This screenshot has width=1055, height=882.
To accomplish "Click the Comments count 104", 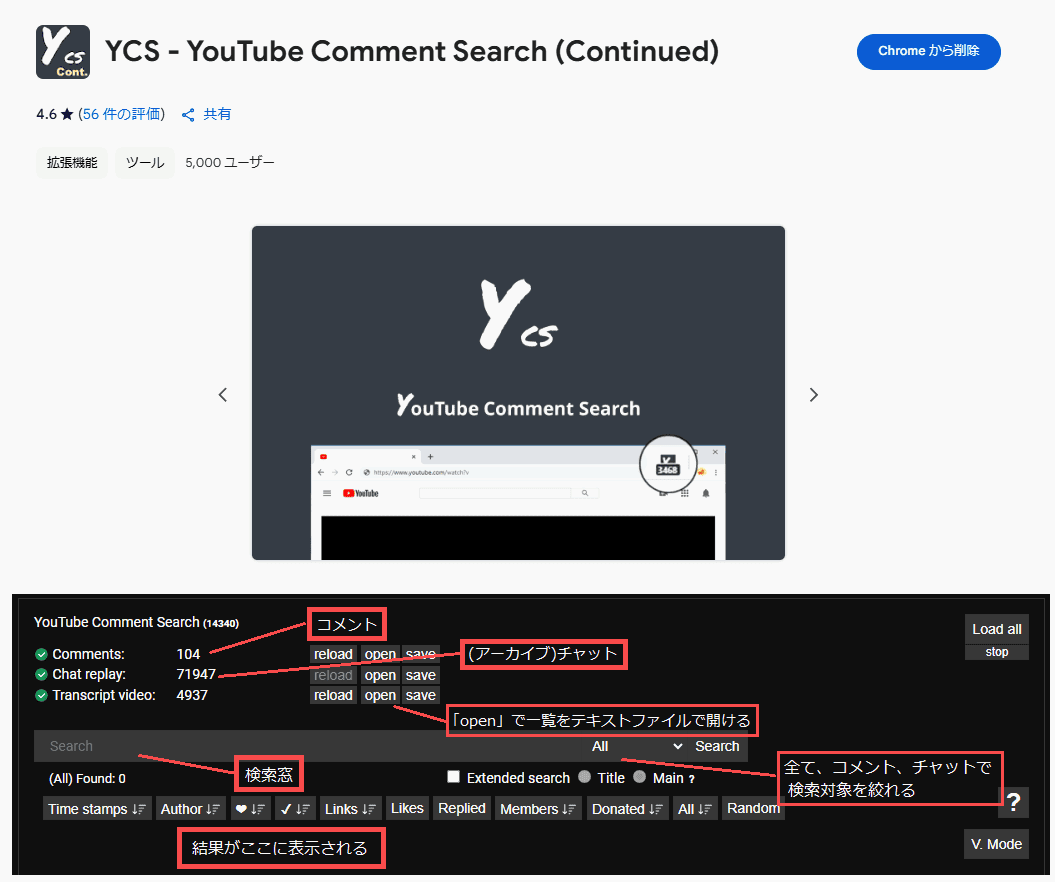I will [188, 654].
